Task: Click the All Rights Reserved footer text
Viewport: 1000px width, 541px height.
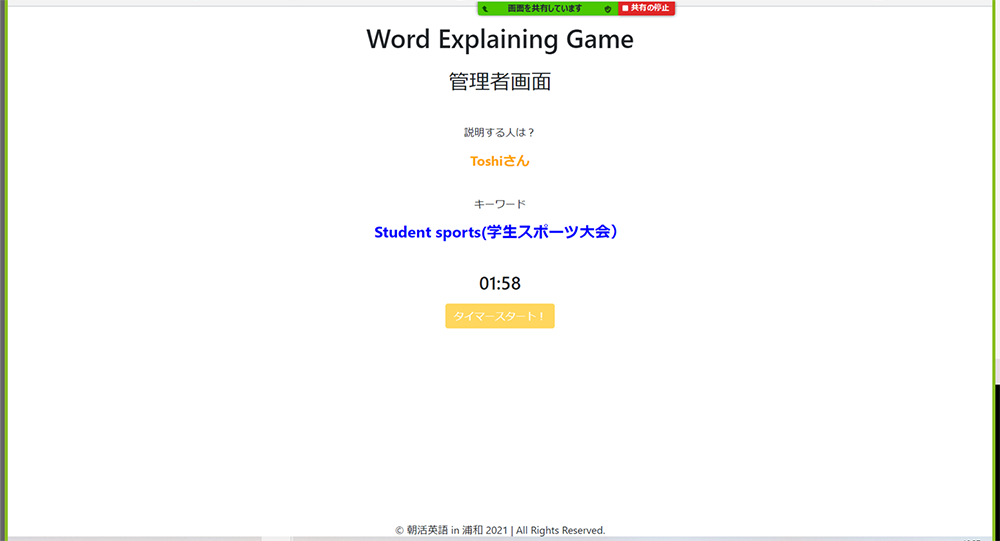Action: click(x=560, y=530)
